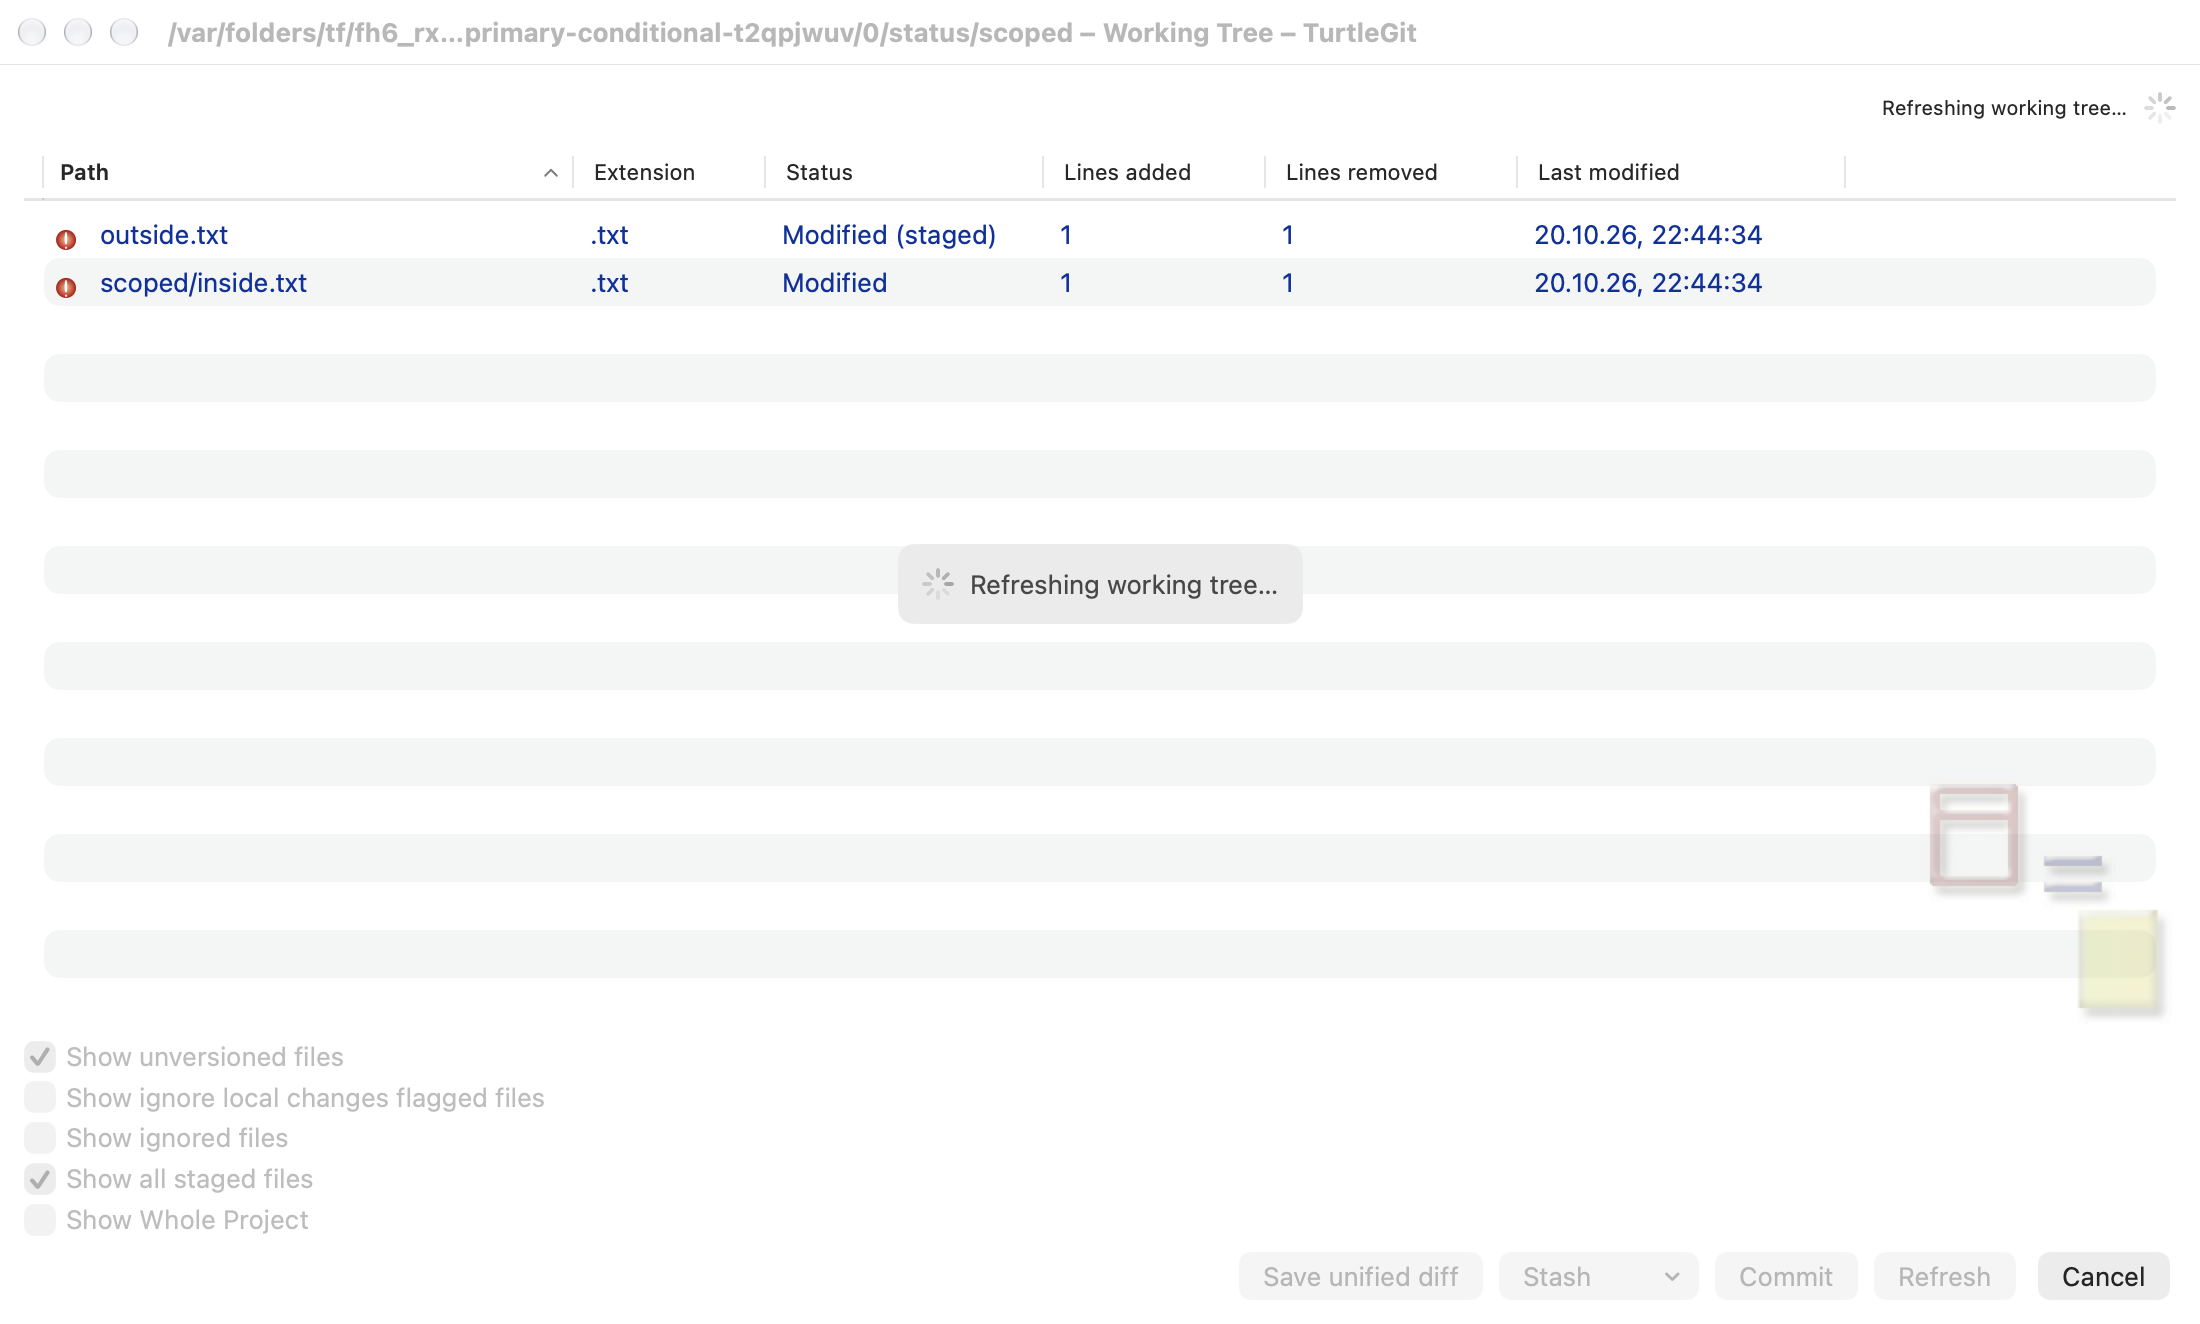
Task: Click the last modified date of outside.txt
Action: [1648, 235]
